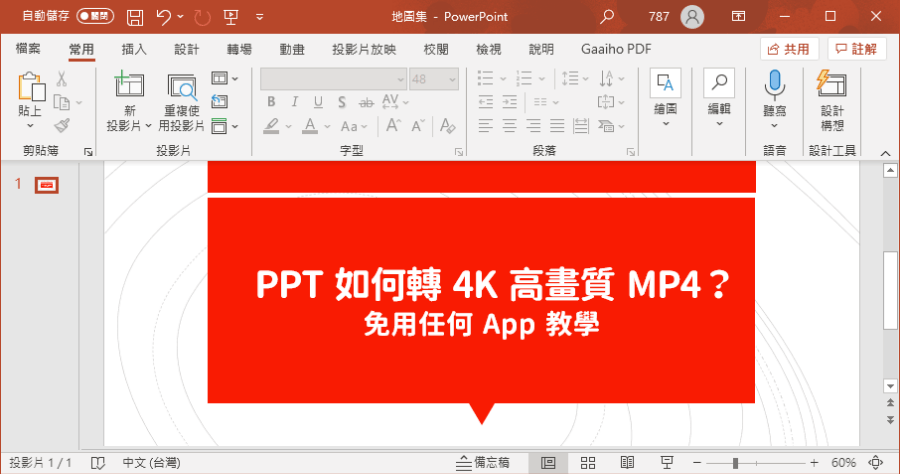Toggle text Shadow formatting
900x474 pixels.
342,102
